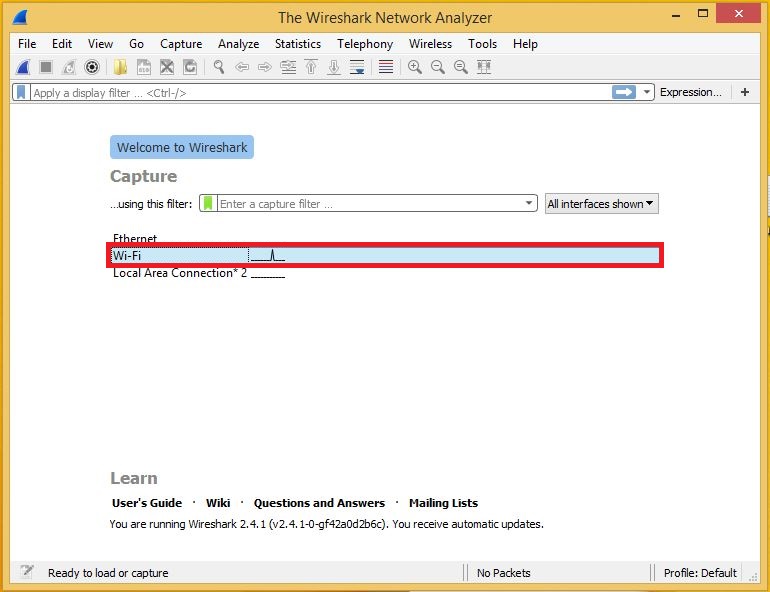The image size is (770, 592).
Task: Click the green capture filter bookmark icon
Action: 208,203
